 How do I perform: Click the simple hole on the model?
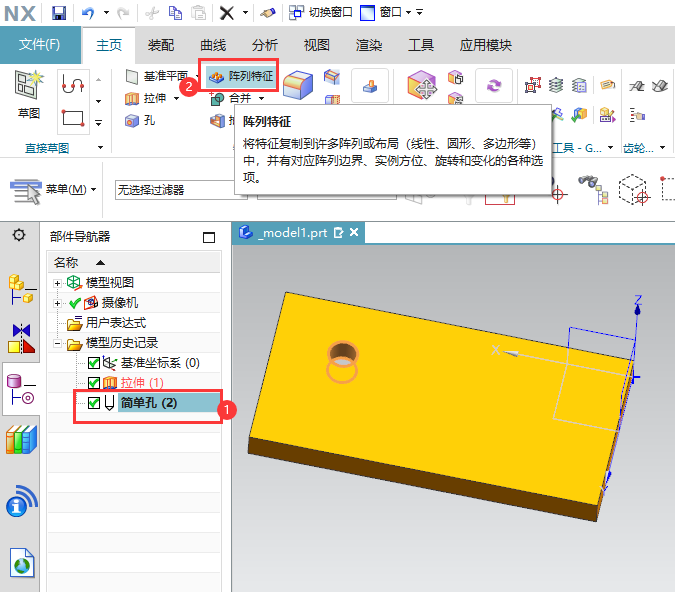pos(342,353)
